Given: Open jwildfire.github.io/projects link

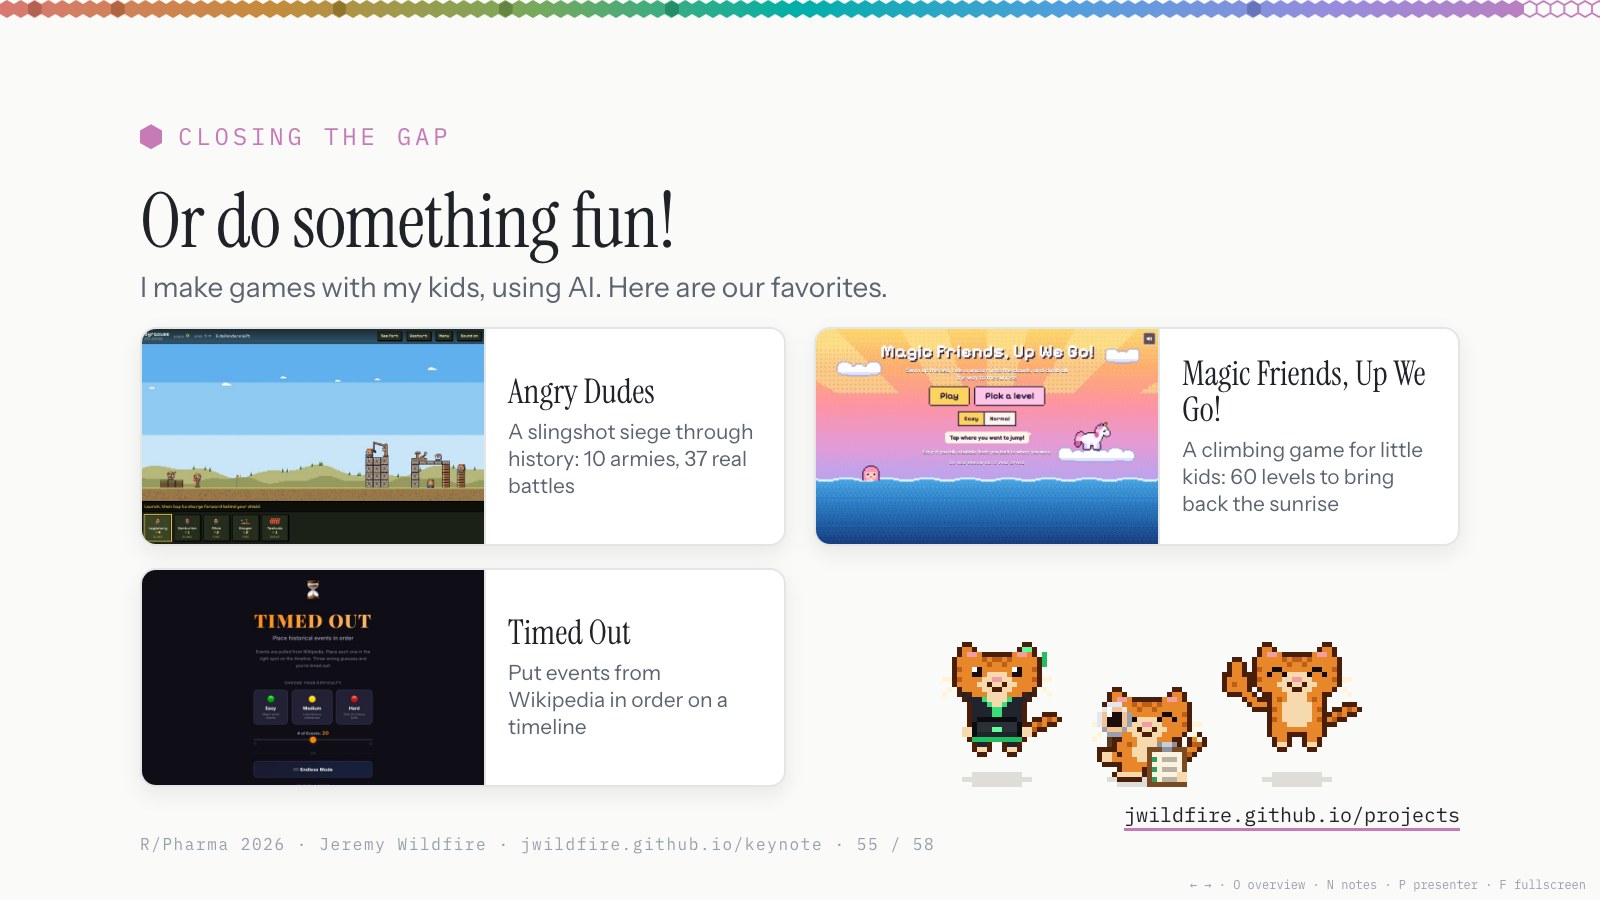Looking at the screenshot, I should pos(1291,815).
